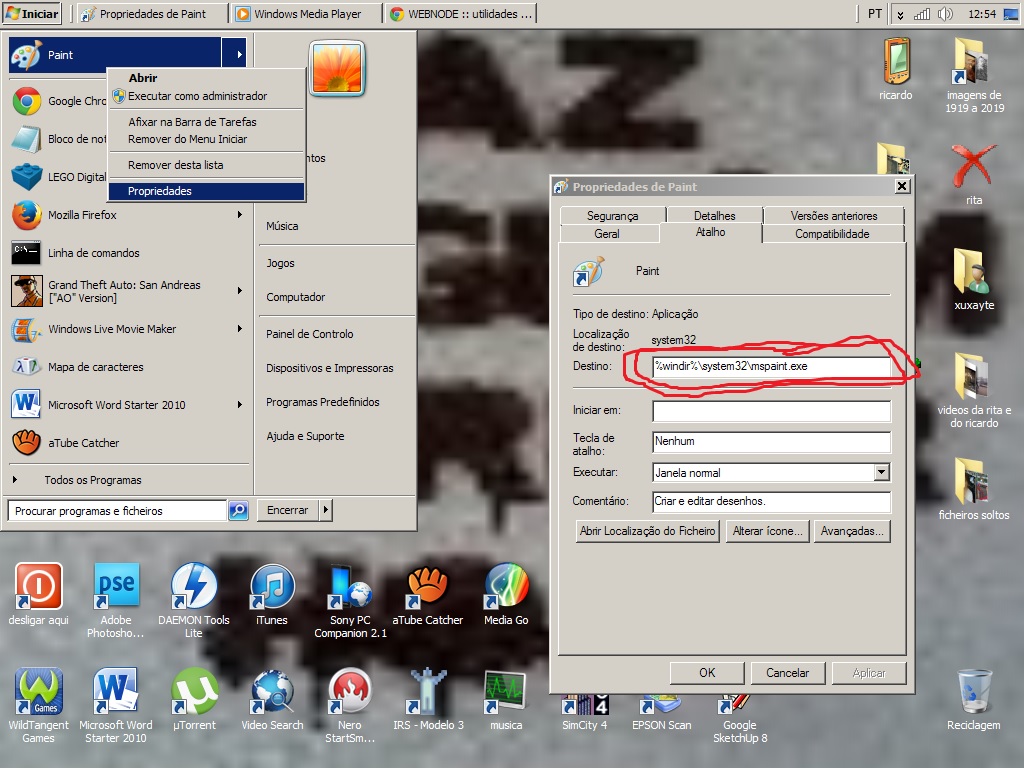Switch to the Segurança tab

(x=613, y=216)
